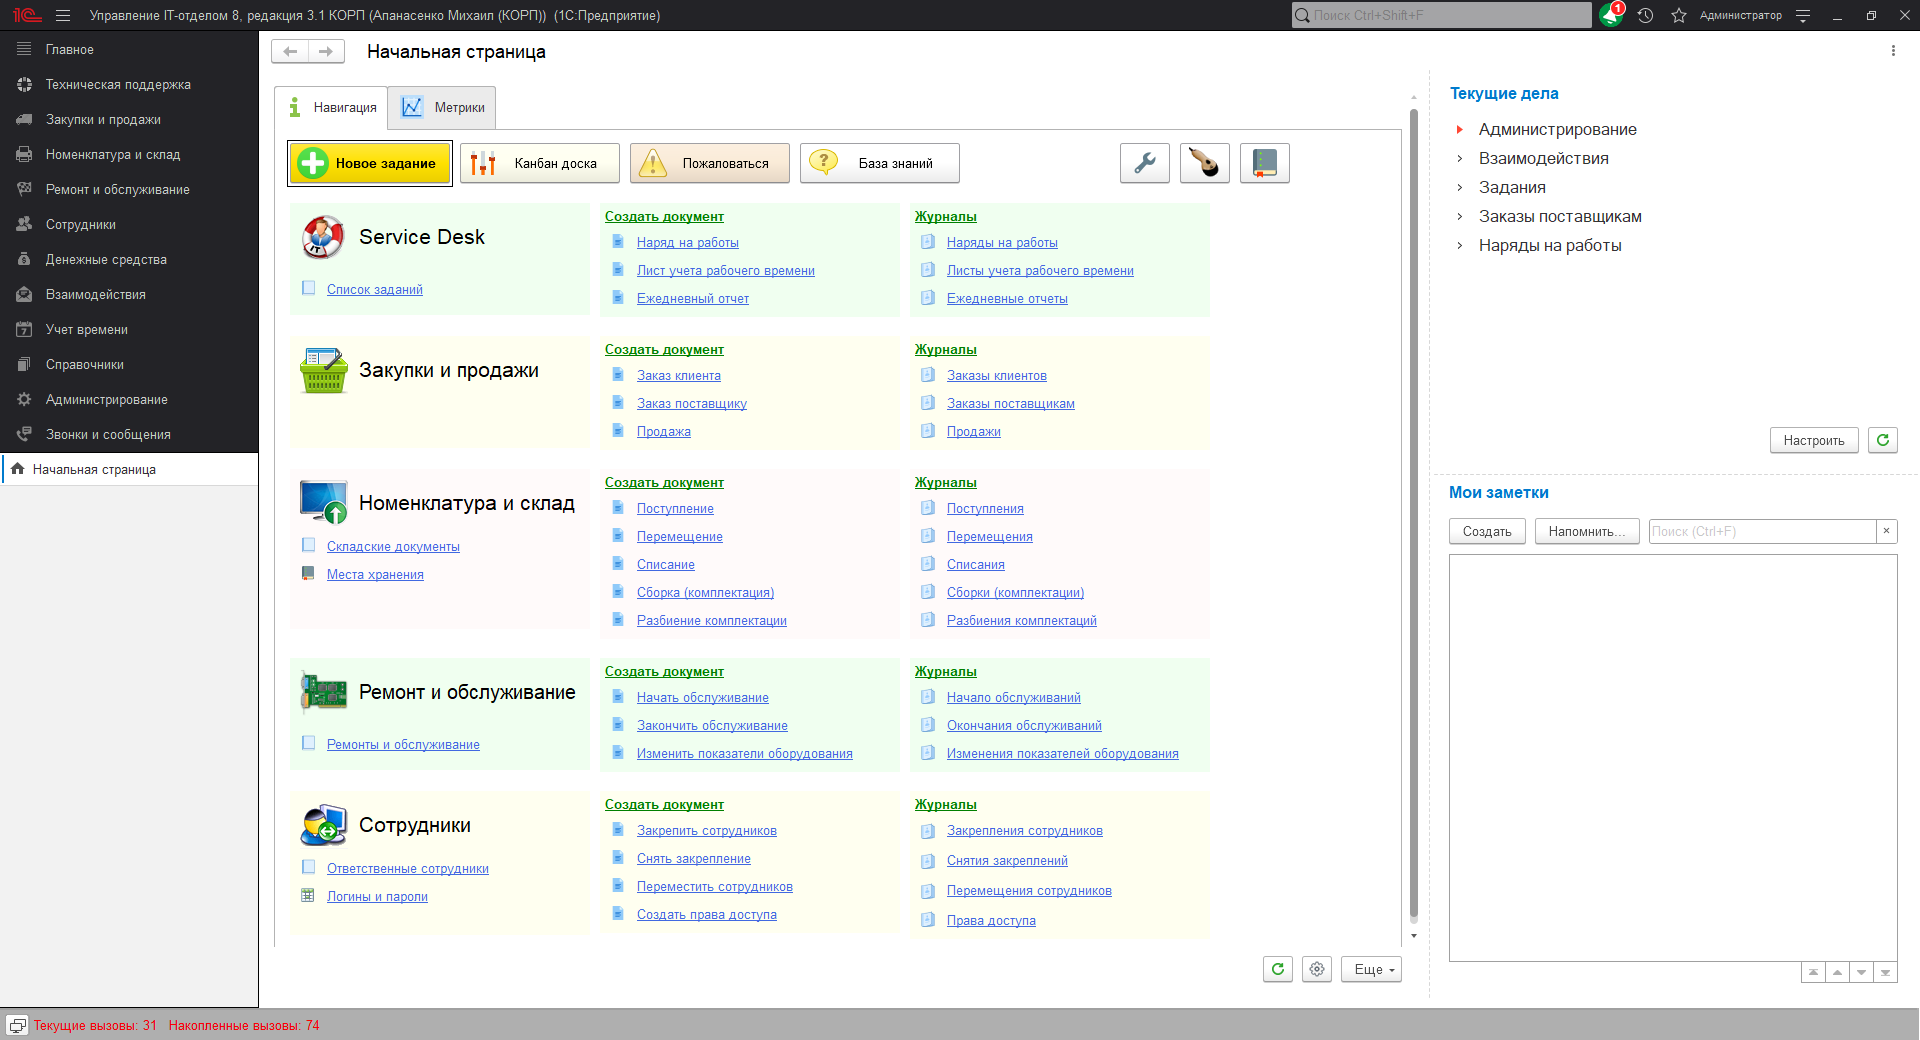Viewport: 1920px width, 1040px height.
Task: Click the Service Desk lifebuoy icon
Action: pos(323,237)
